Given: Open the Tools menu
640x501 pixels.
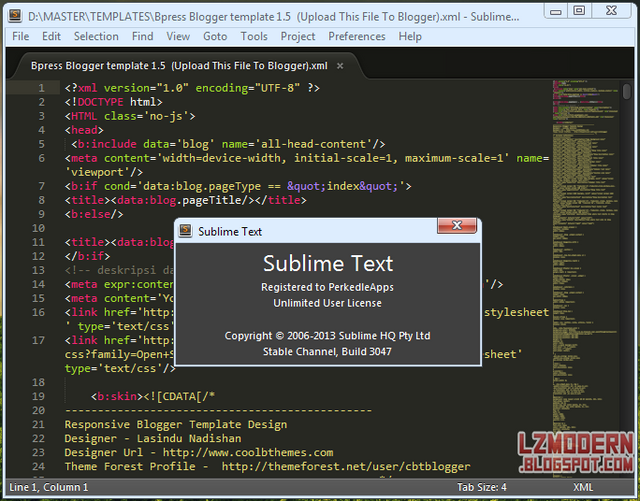Looking at the screenshot, I should pos(254,36).
